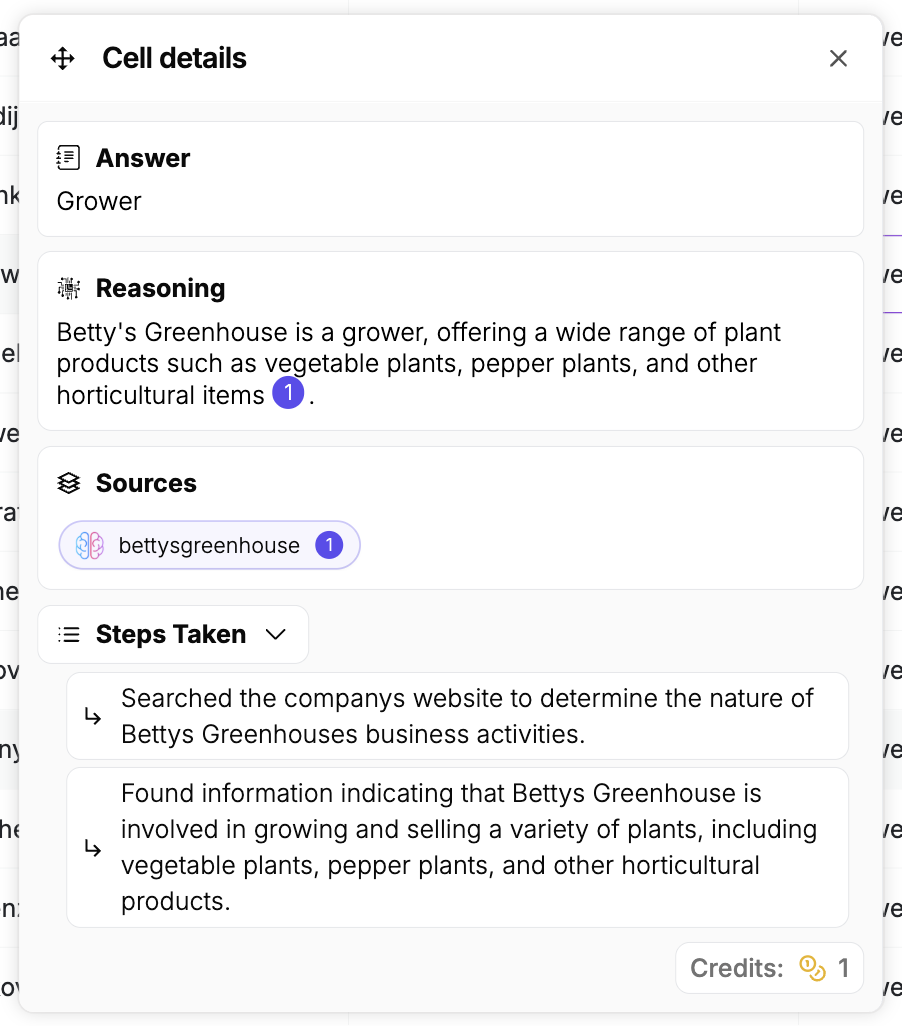Click the stacked layers icon beside Sources
Image resolution: width=902 pixels, height=1026 pixels.
(x=68, y=483)
